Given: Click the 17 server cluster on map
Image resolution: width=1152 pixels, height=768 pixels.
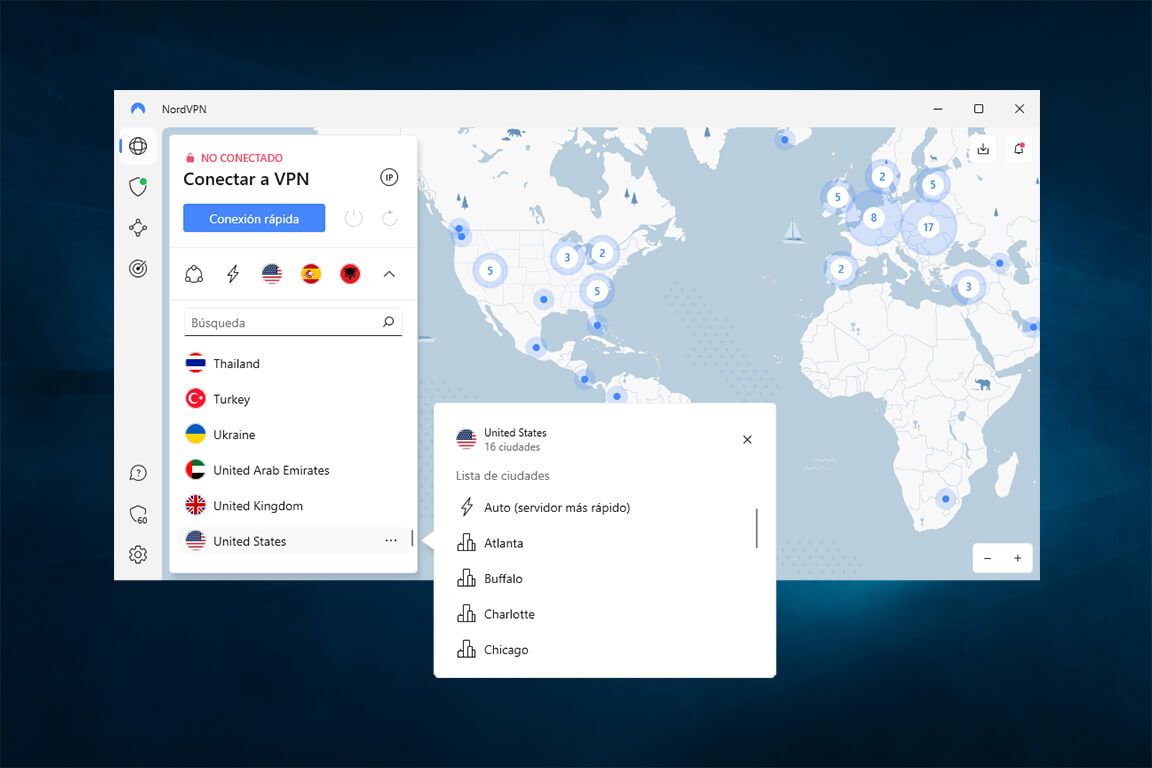Looking at the screenshot, I should pos(929,227).
